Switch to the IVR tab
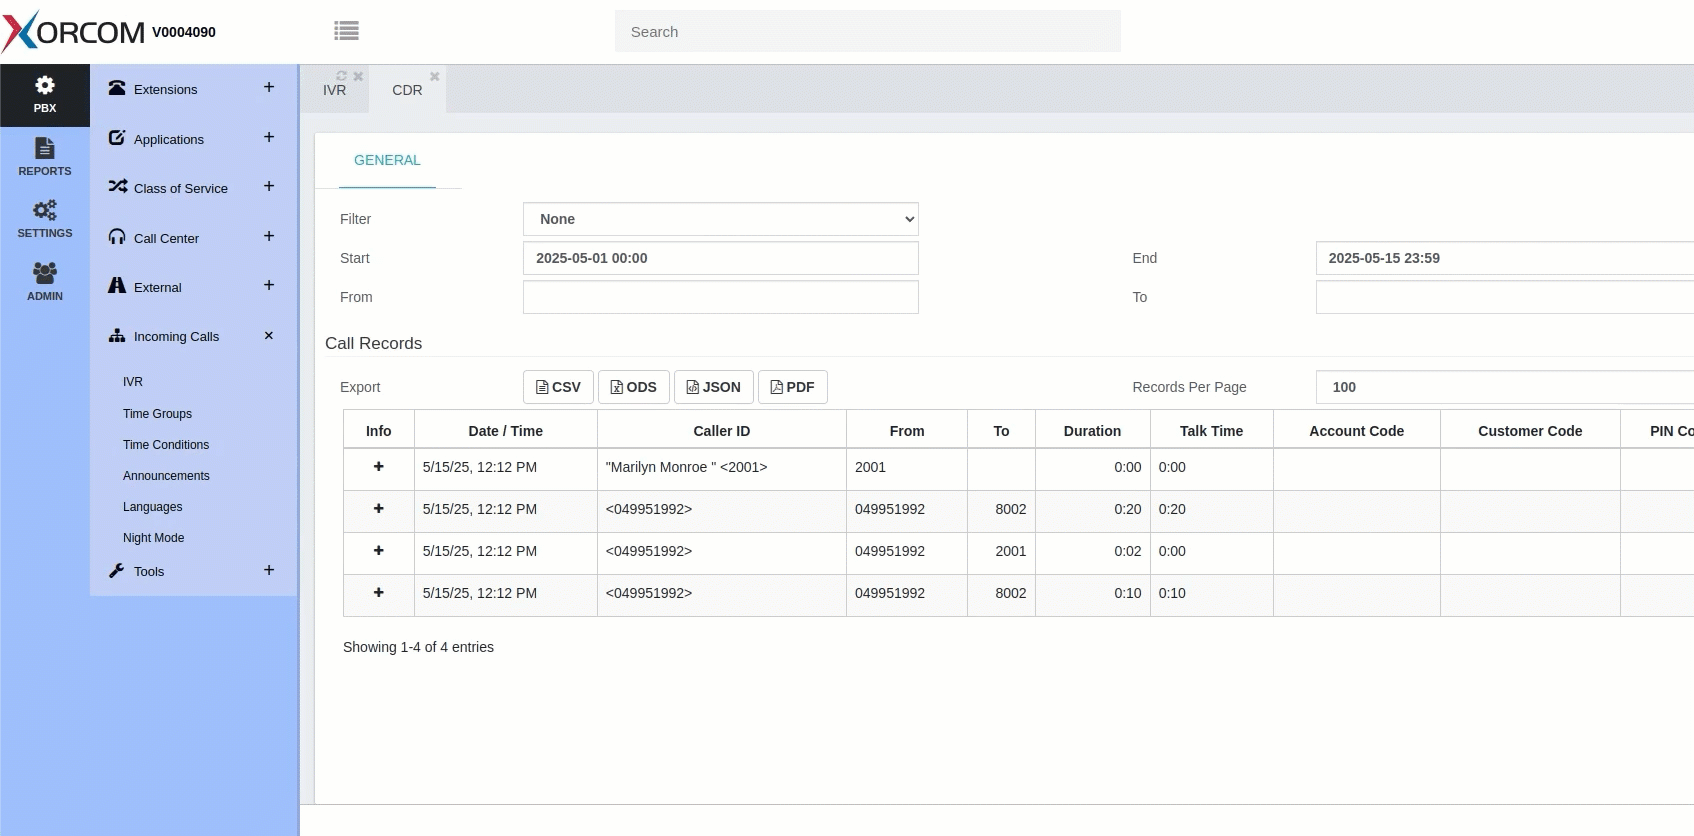 pos(334,90)
